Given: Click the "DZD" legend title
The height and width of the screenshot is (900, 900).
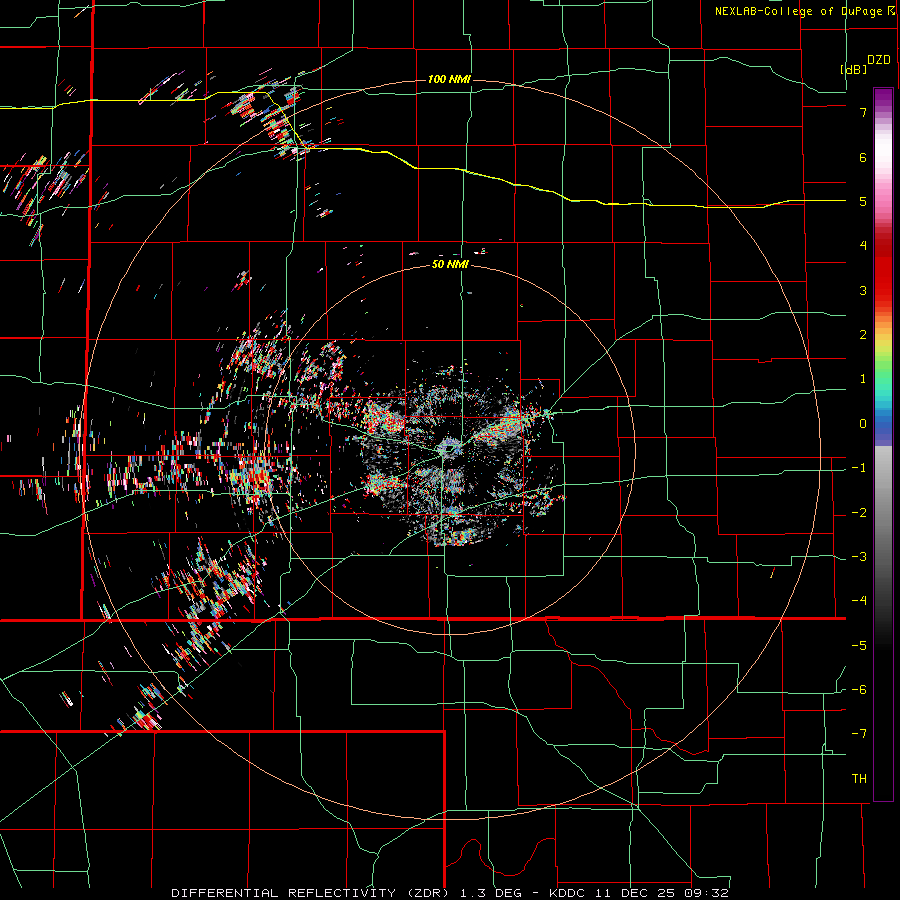Looking at the screenshot, I should point(879,60).
